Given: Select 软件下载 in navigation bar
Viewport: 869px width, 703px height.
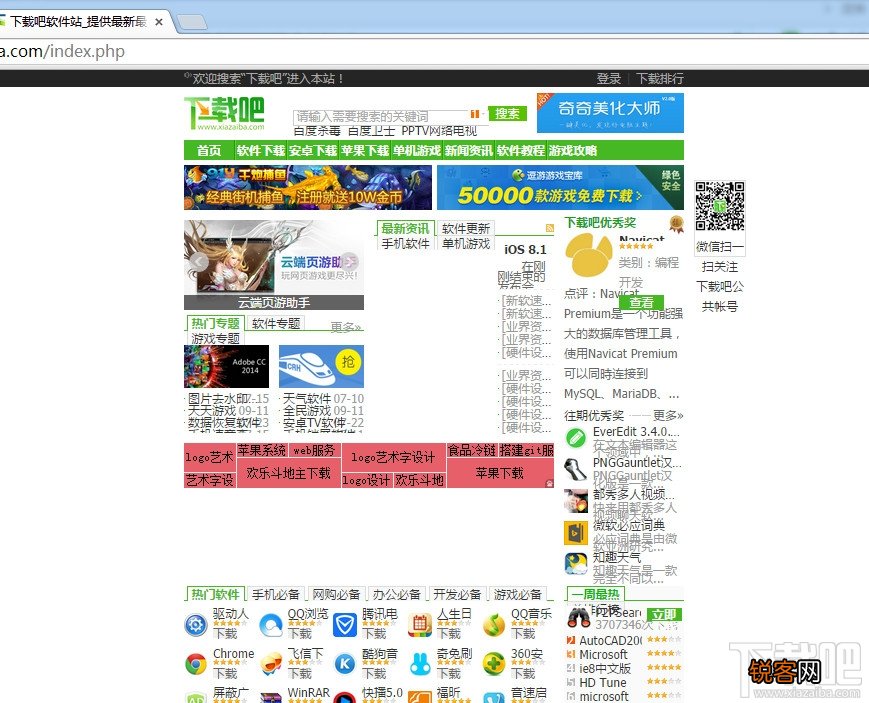Looking at the screenshot, I should pyautogui.click(x=260, y=150).
